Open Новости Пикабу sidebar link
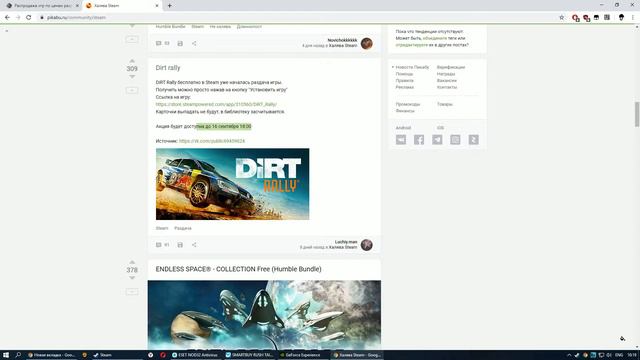640x360 pixels. (412, 67)
